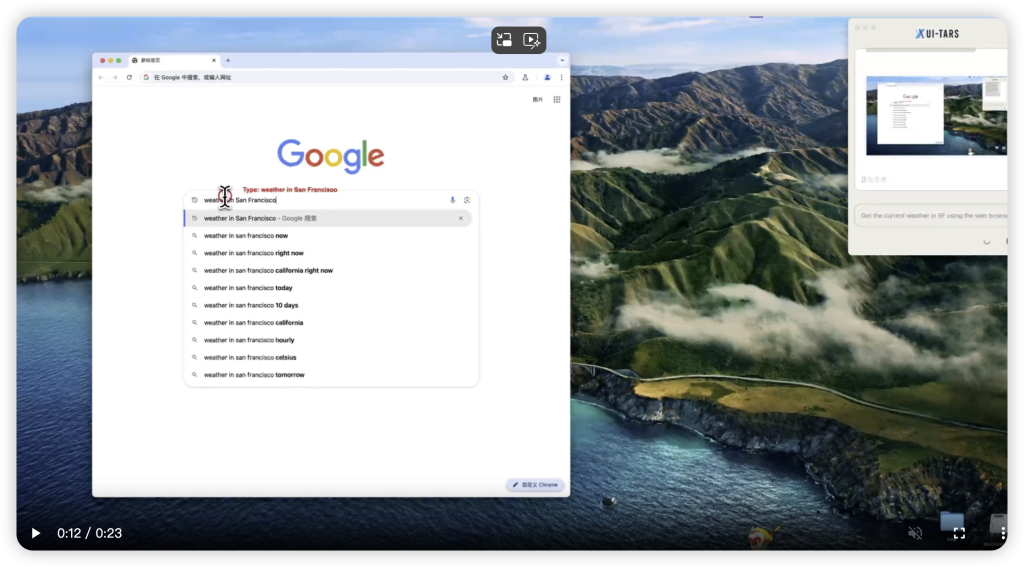Screen dimensions: 1024x567
Task: Open Chrome Labs flask icon
Action: point(525,77)
